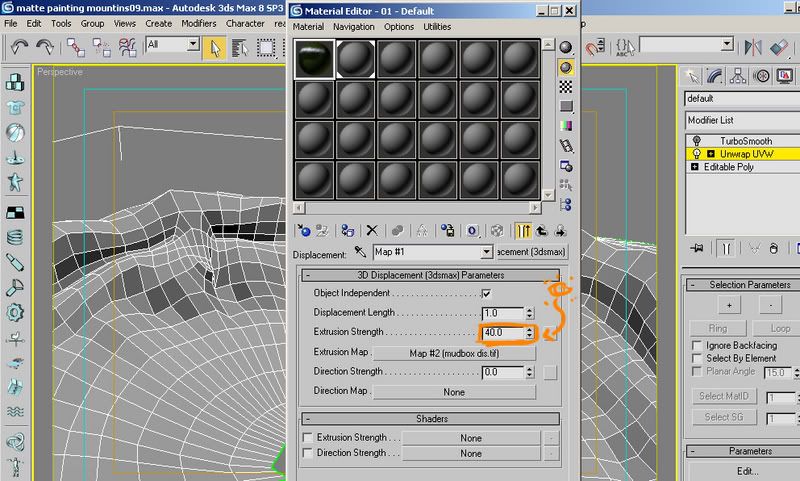
Task: Select the Pick Material From Object eyedropper
Action: 360,252
